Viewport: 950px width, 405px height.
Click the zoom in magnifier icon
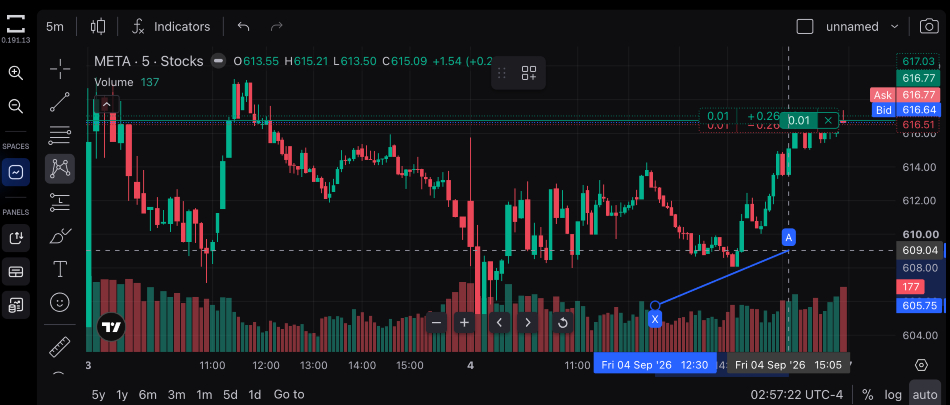click(x=16, y=73)
